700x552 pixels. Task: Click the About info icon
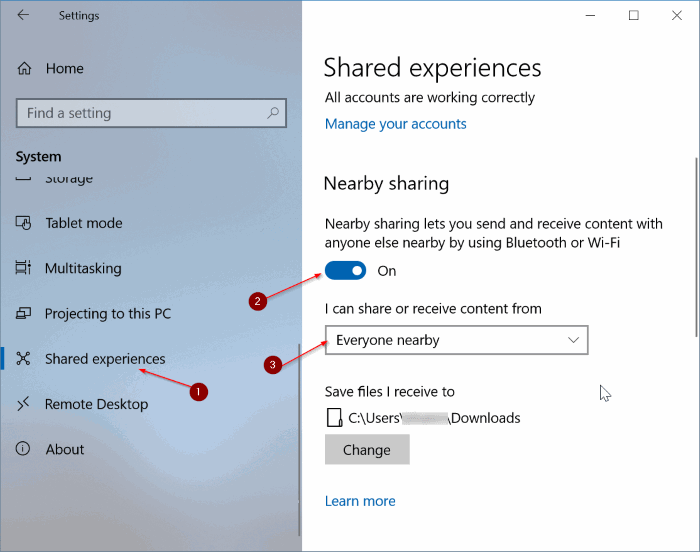(x=24, y=450)
